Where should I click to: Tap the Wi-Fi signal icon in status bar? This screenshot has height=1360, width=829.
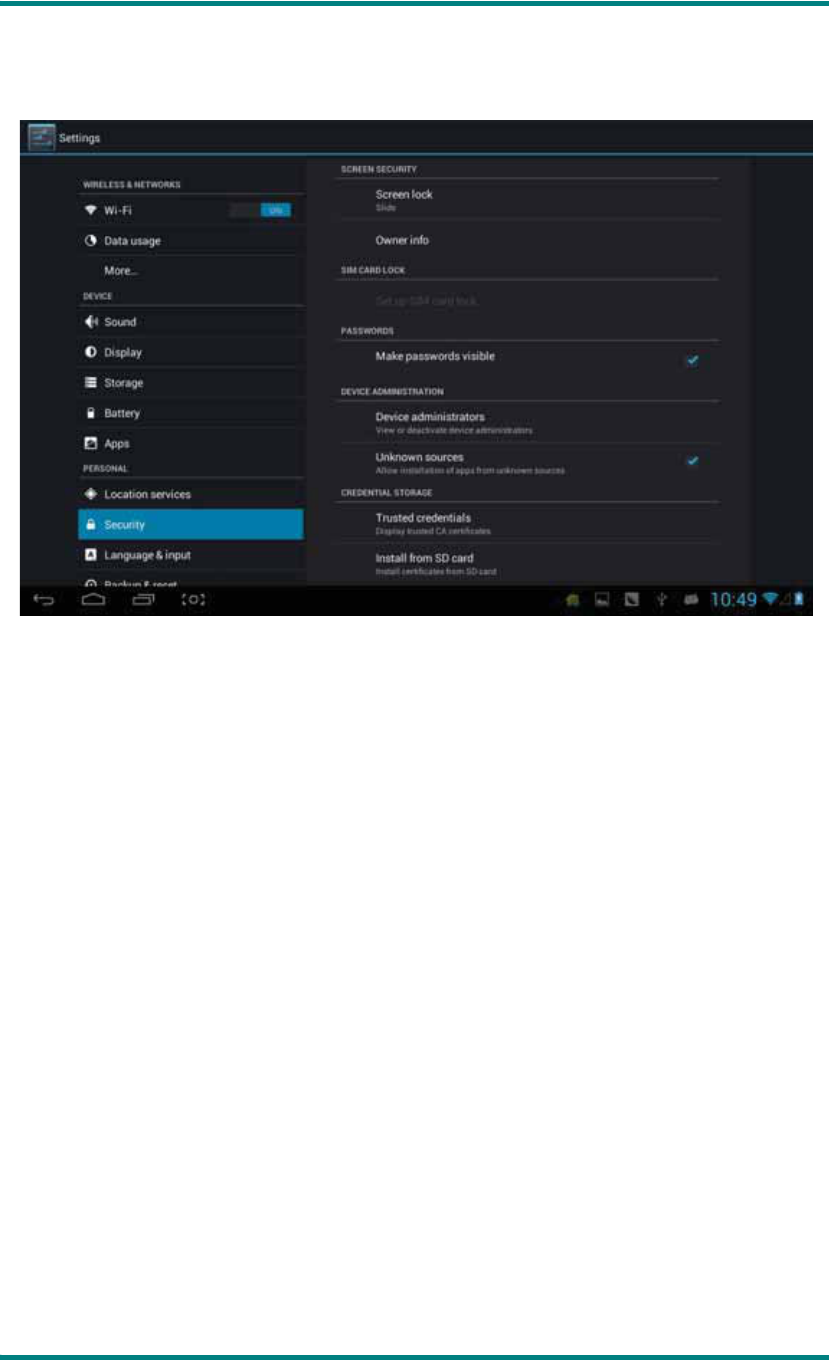click(x=770, y=599)
